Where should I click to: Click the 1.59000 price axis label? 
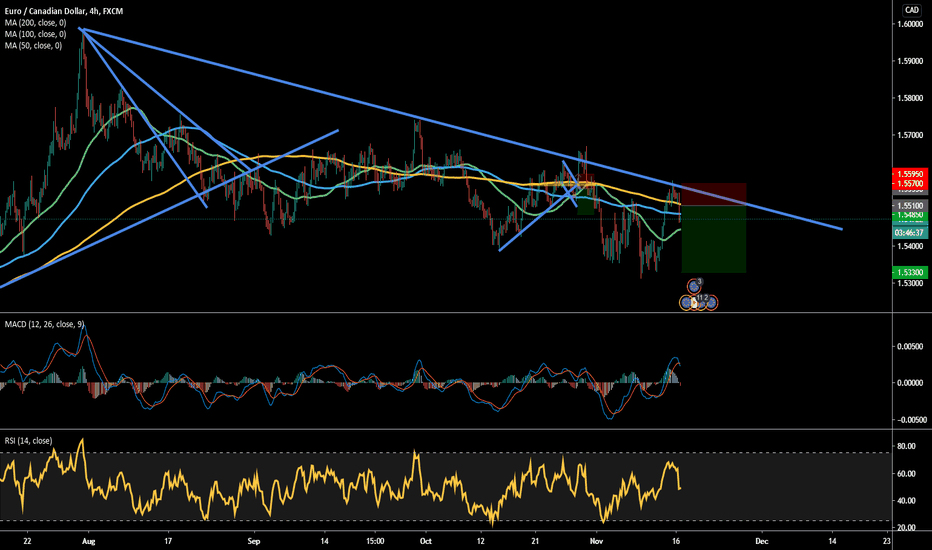(x=910, y=61)
